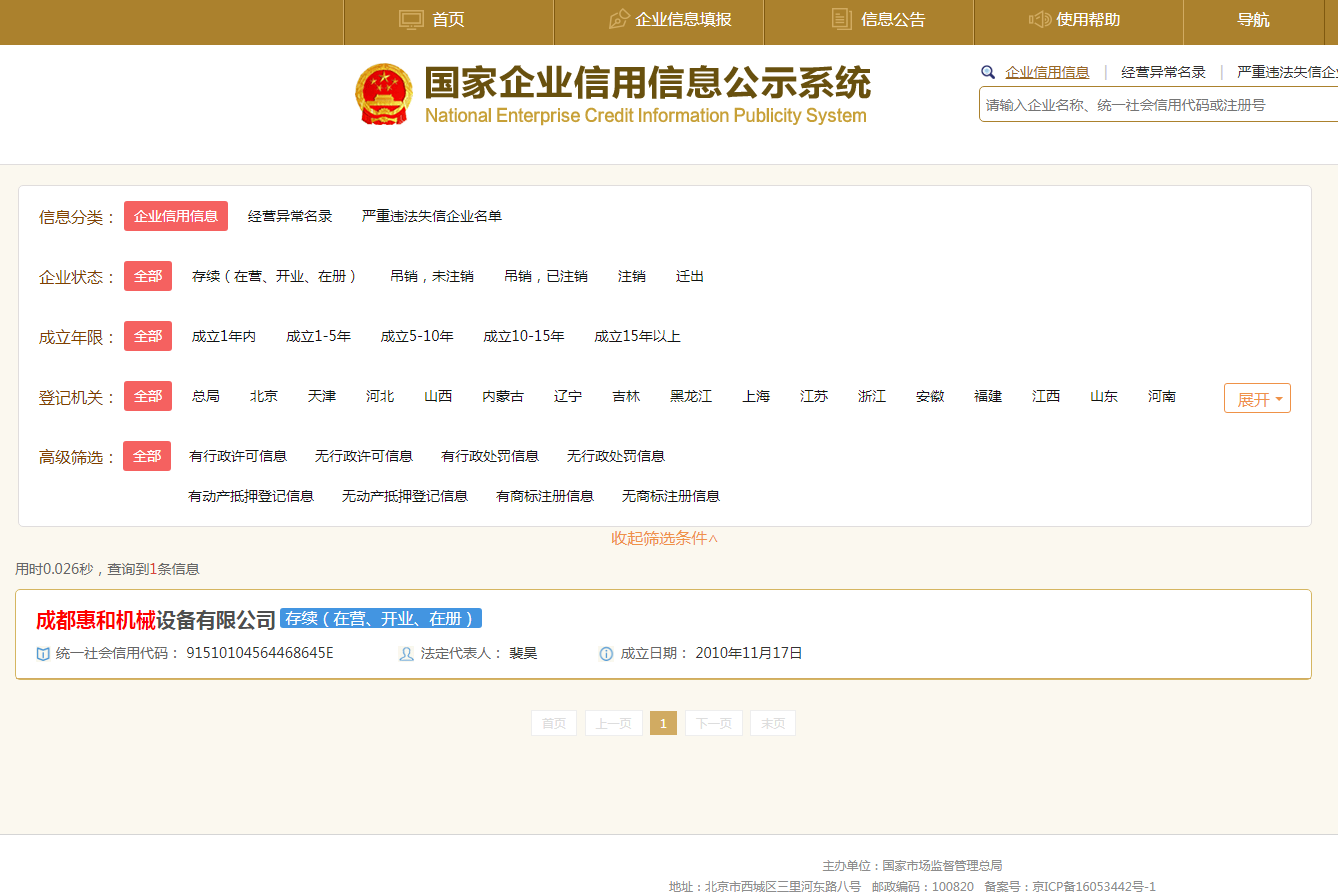Select 企业信用信息 search tab above input
1338x894 pixels.
[x=1047, y=72]
